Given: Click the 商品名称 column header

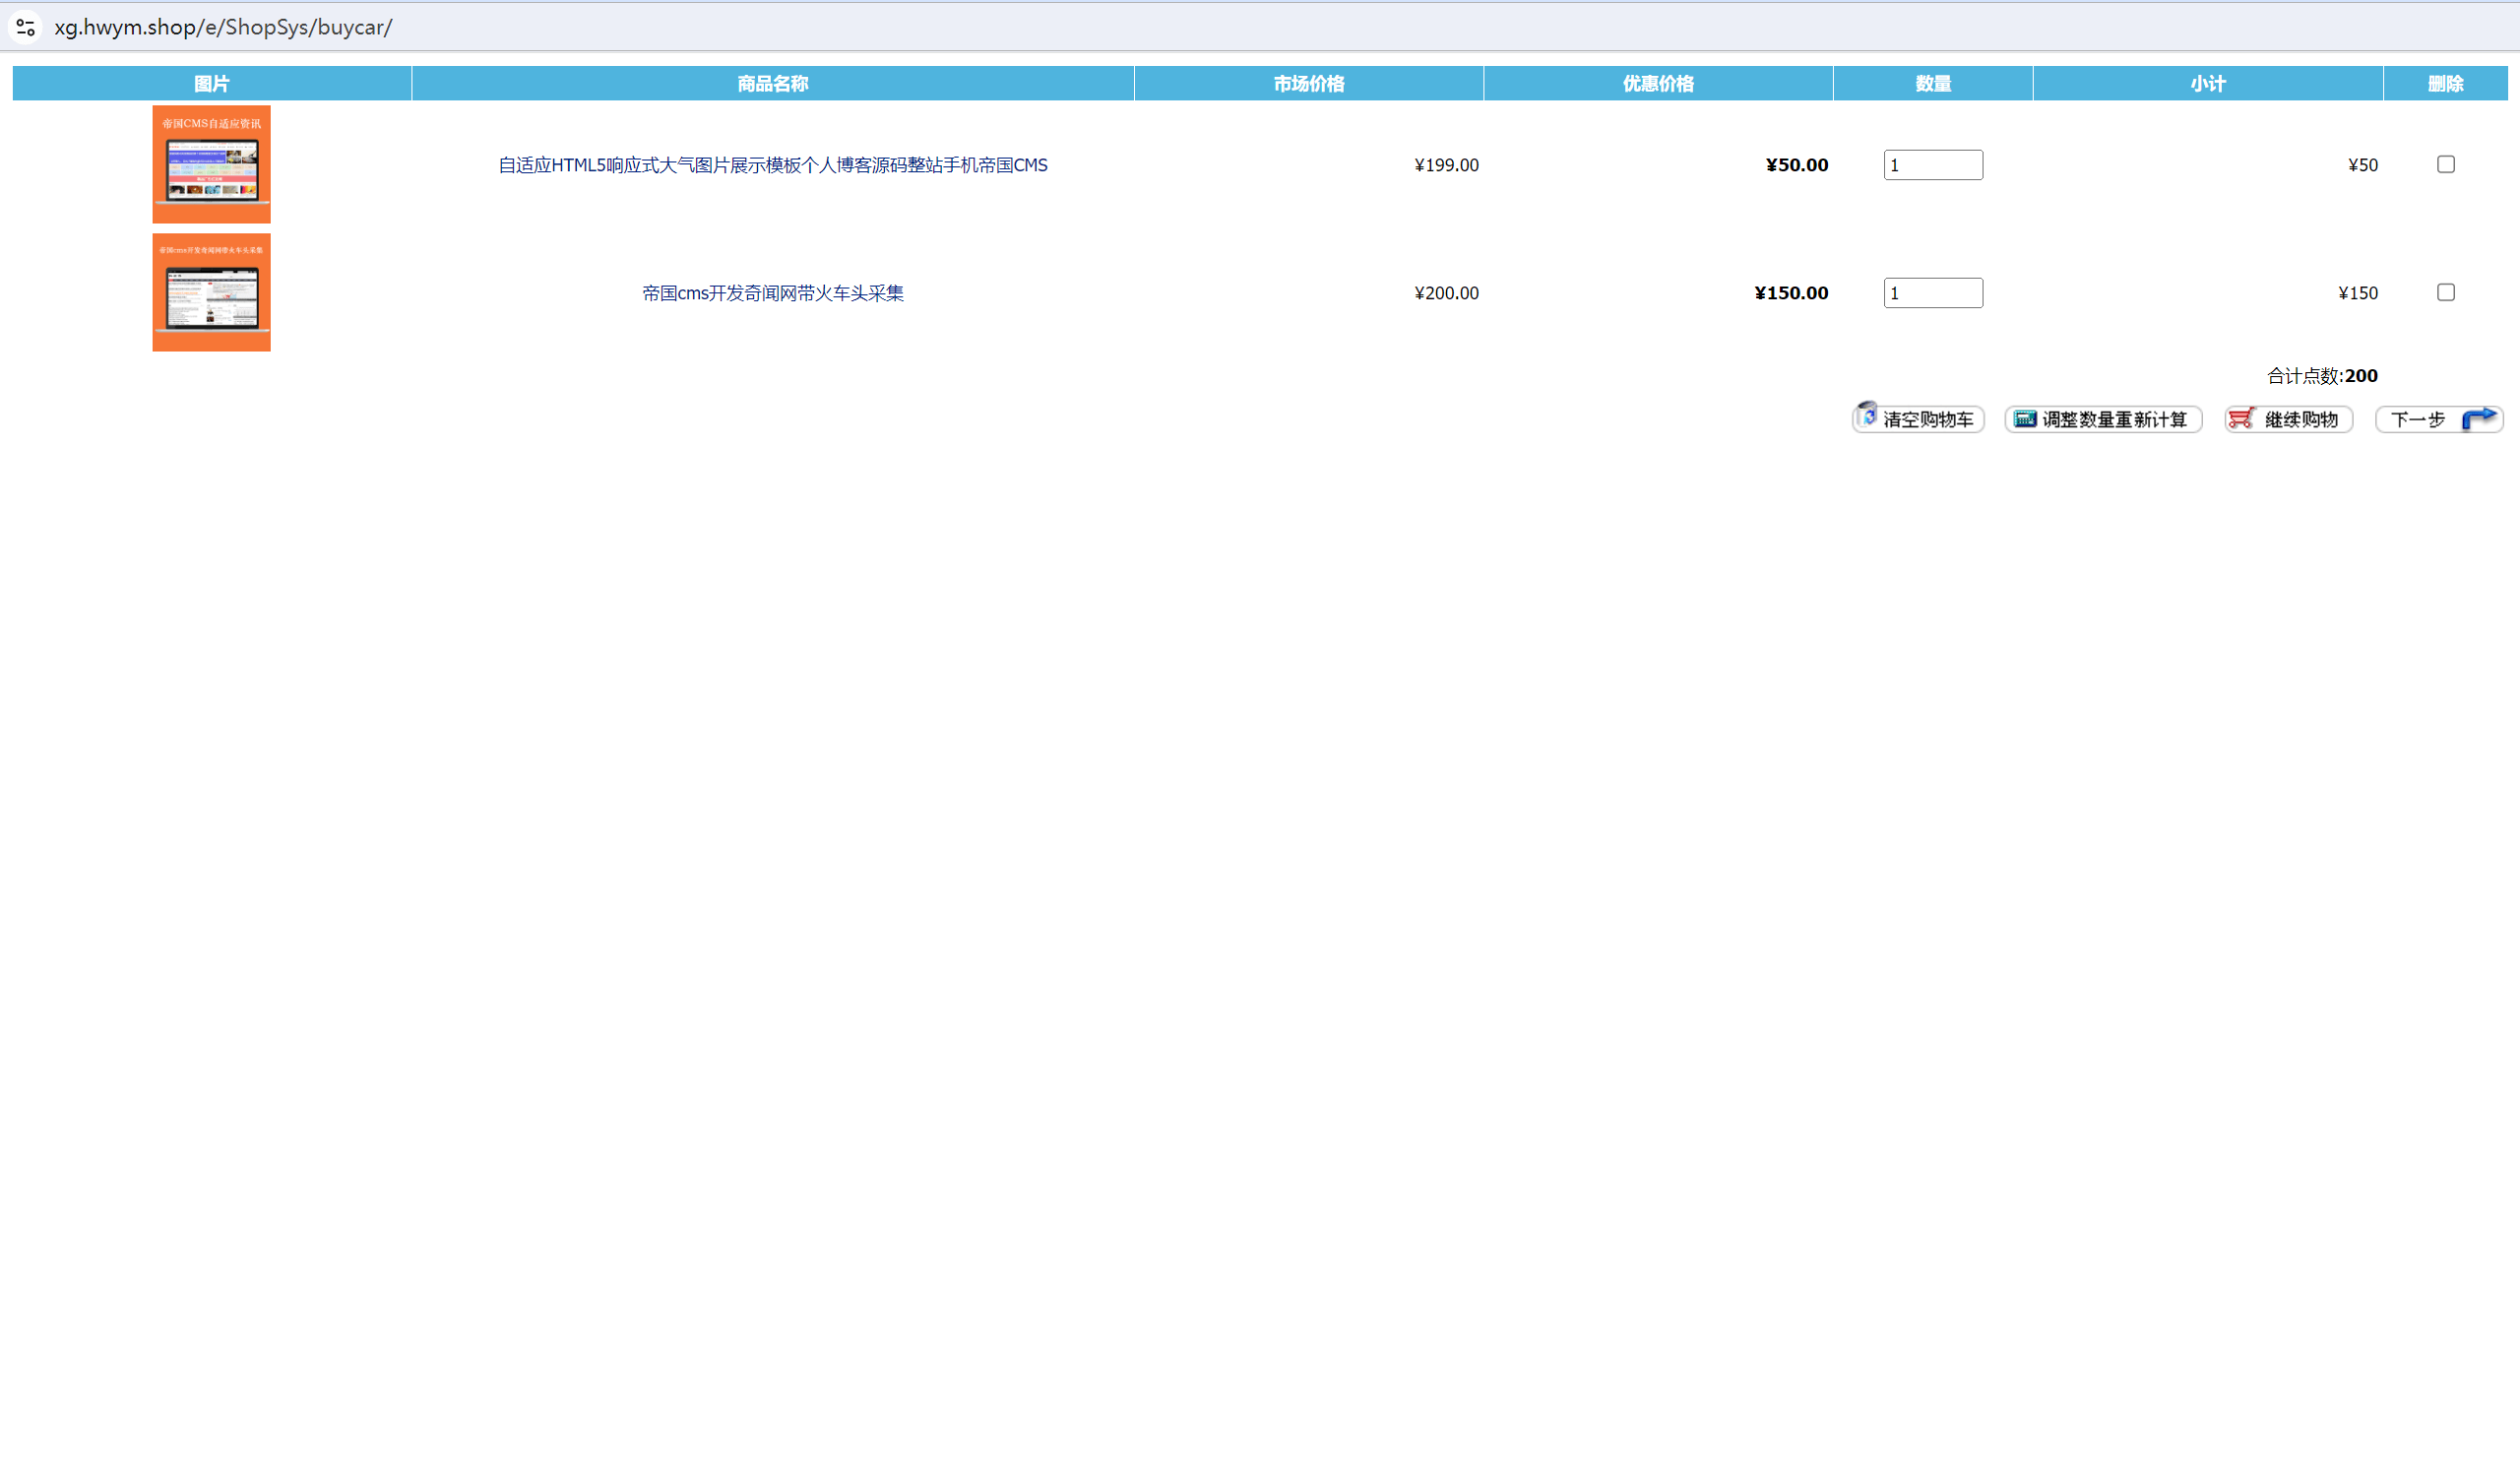Looking at the screenshot, I should coord(773,83).
